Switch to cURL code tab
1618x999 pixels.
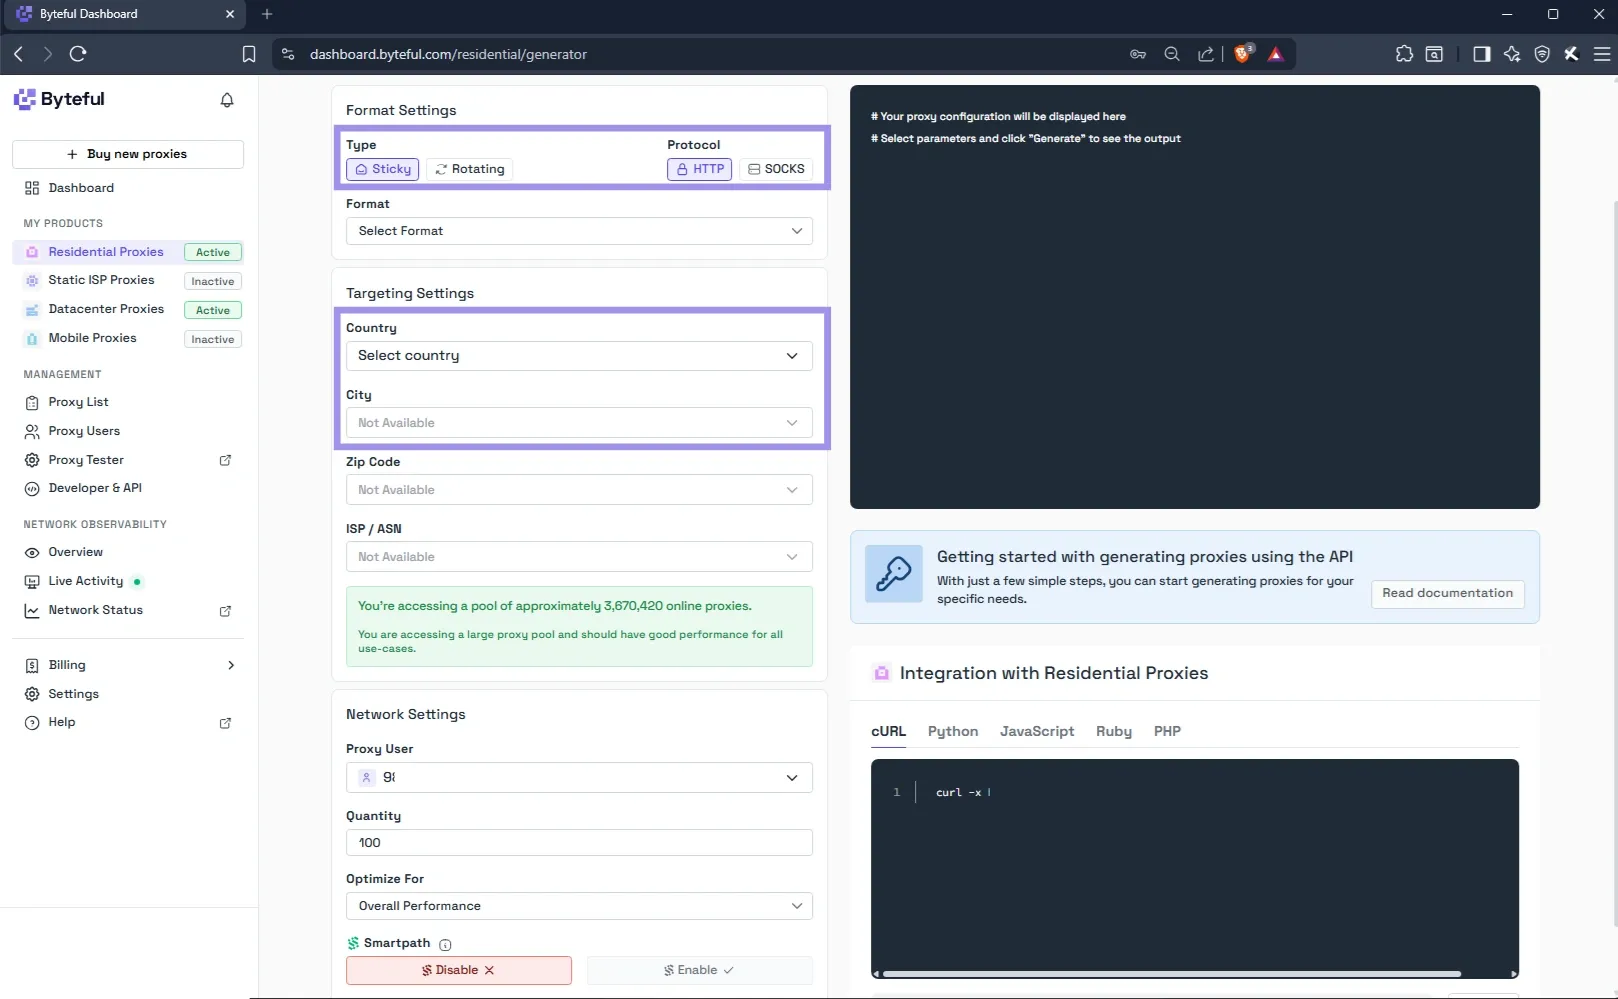click(x=888, y=731)
